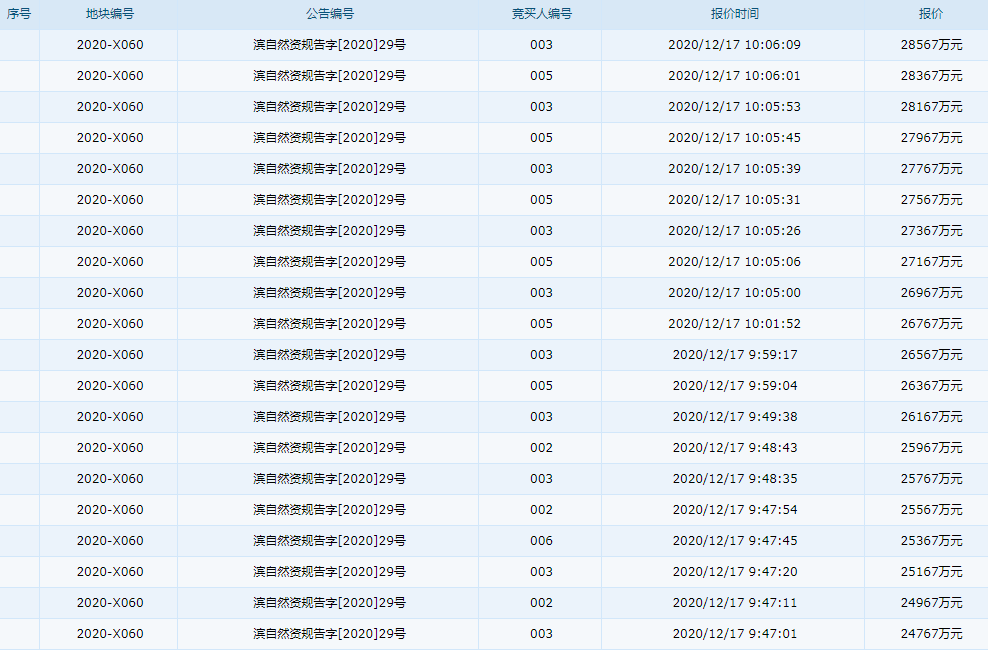Click bid time 2020/12/17 9:47:11
Screen dimensions: 988x650
[735, 603]
